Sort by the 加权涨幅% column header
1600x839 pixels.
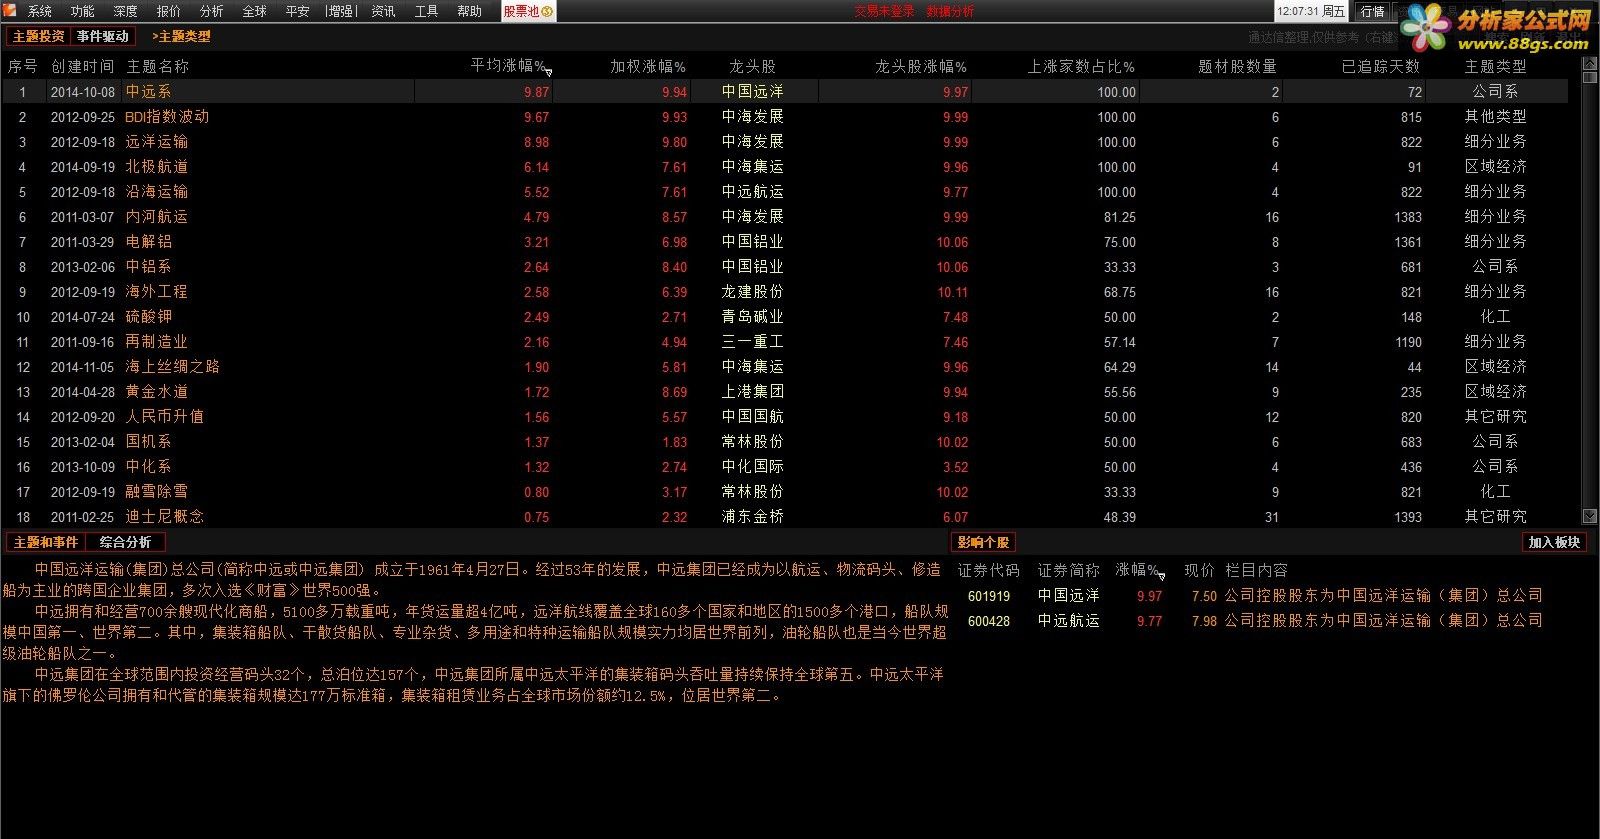pos(648,66)
